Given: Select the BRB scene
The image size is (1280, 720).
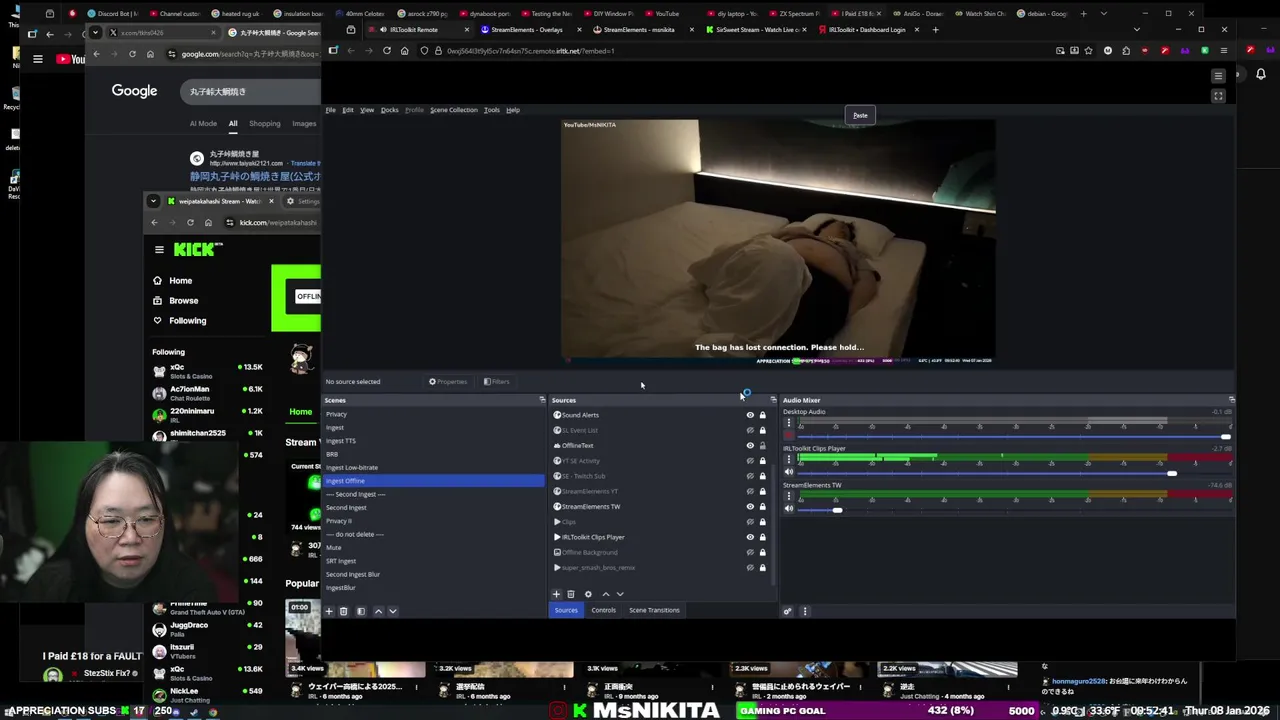Looking at the screenshot, I should pyautogui.click(x=434, y=454).
